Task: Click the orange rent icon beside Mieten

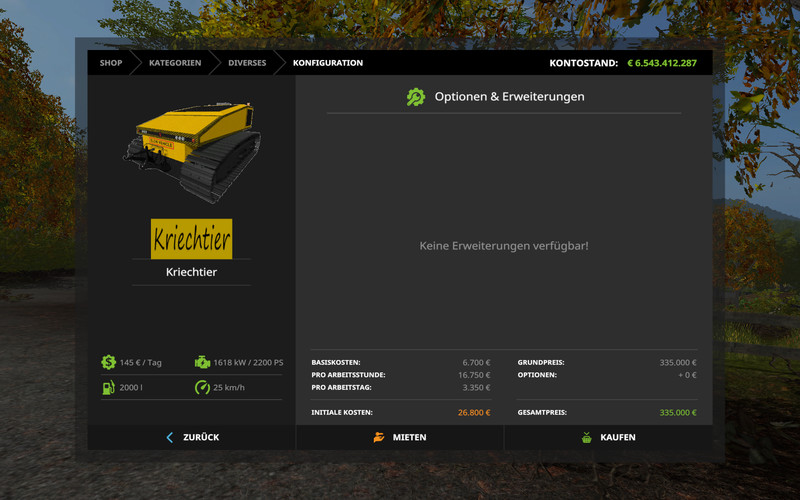Action: point(379,437)
